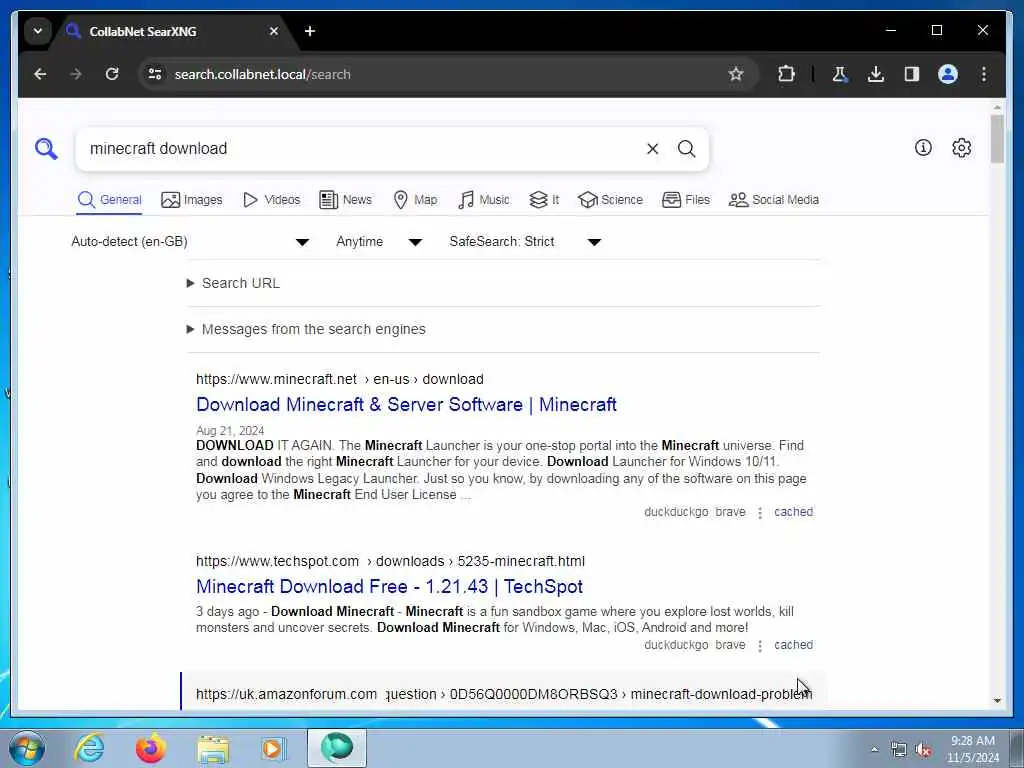Open Windows Media Player on taskbar
The width and height of the screenshot is (1024, 768).
click(272, 748)
